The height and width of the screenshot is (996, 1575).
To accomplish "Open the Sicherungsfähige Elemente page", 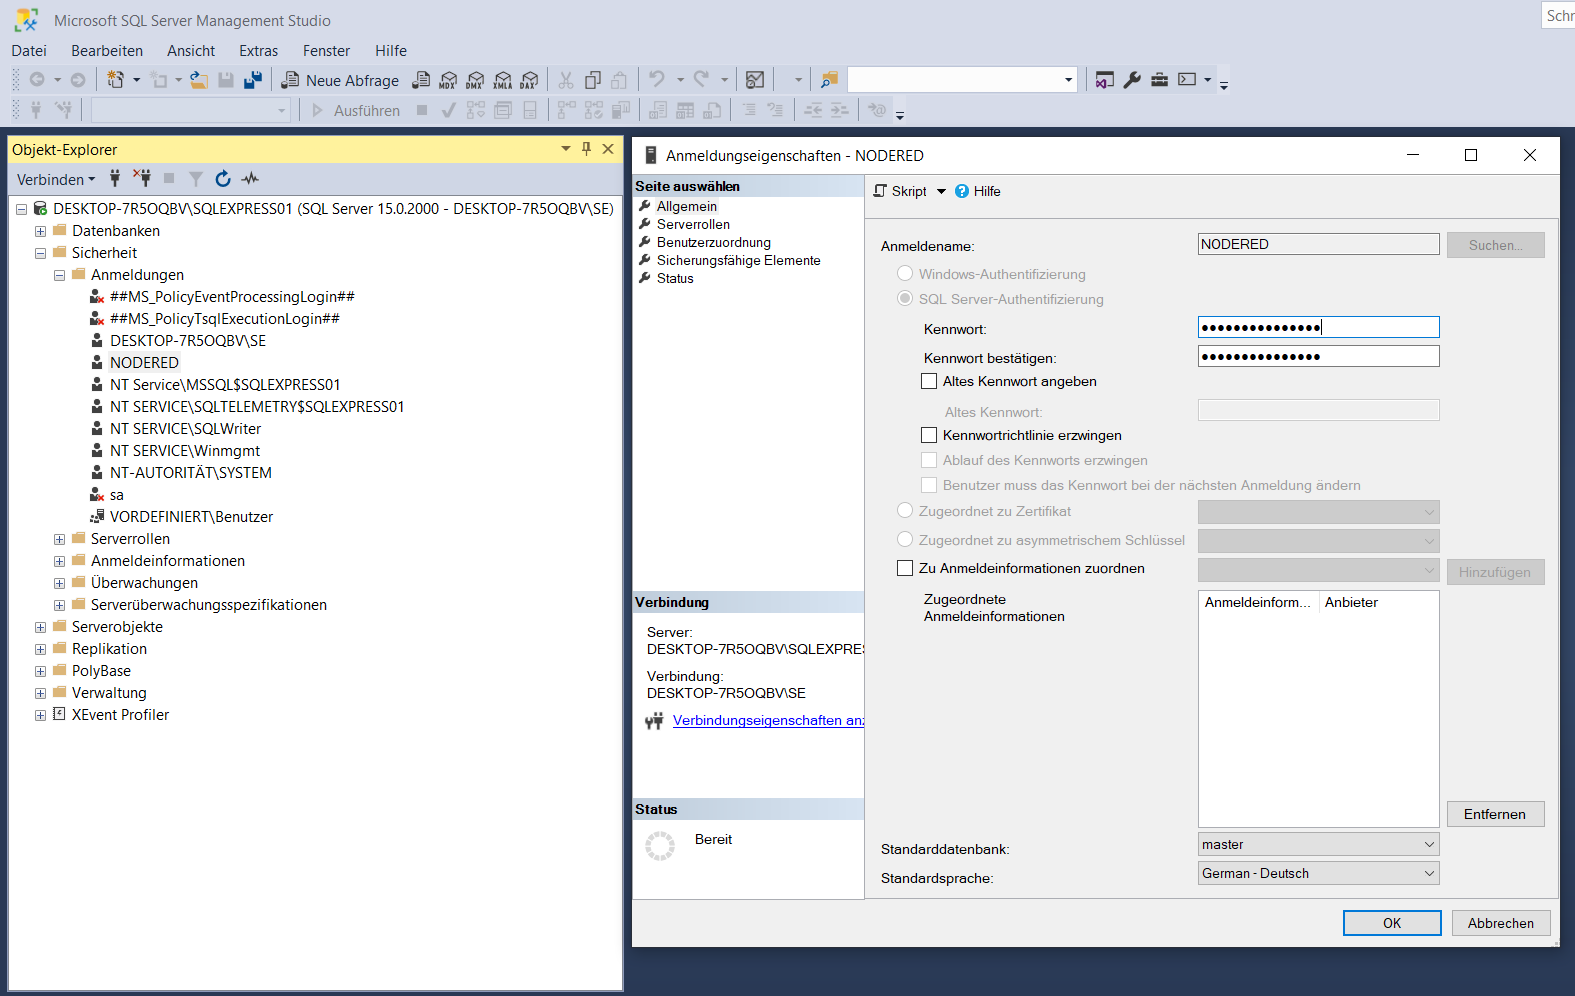I will click(739, 260).
